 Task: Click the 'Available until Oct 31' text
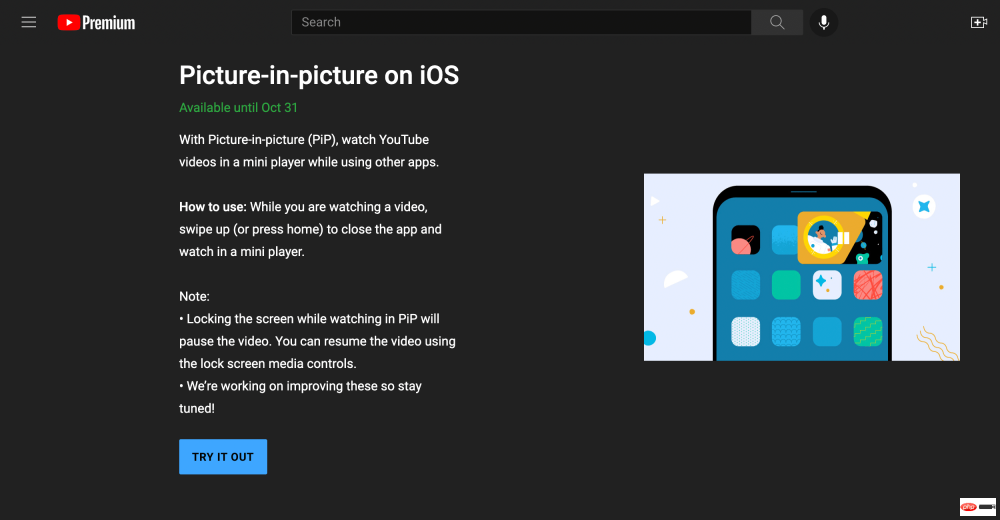(239, 108)
